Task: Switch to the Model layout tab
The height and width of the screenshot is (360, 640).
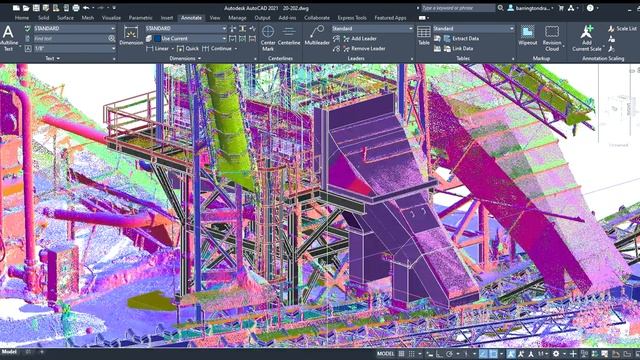Action: pyautogui.click(x=9, y=352)
